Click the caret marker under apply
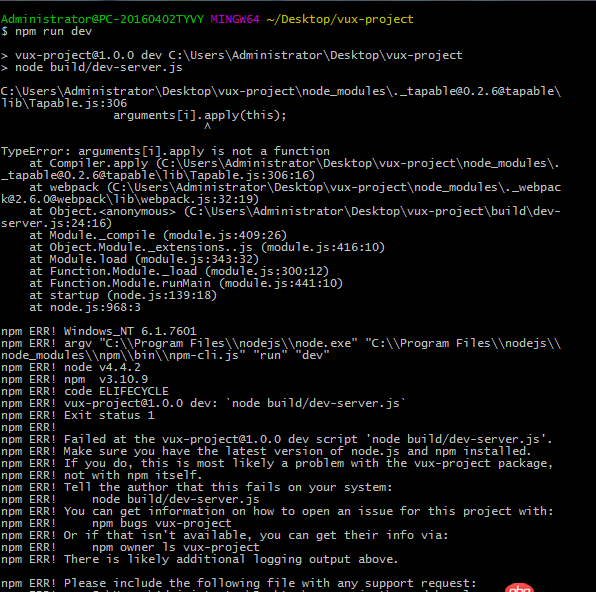This screenshot has height=592, width=596. click(207, 127)
